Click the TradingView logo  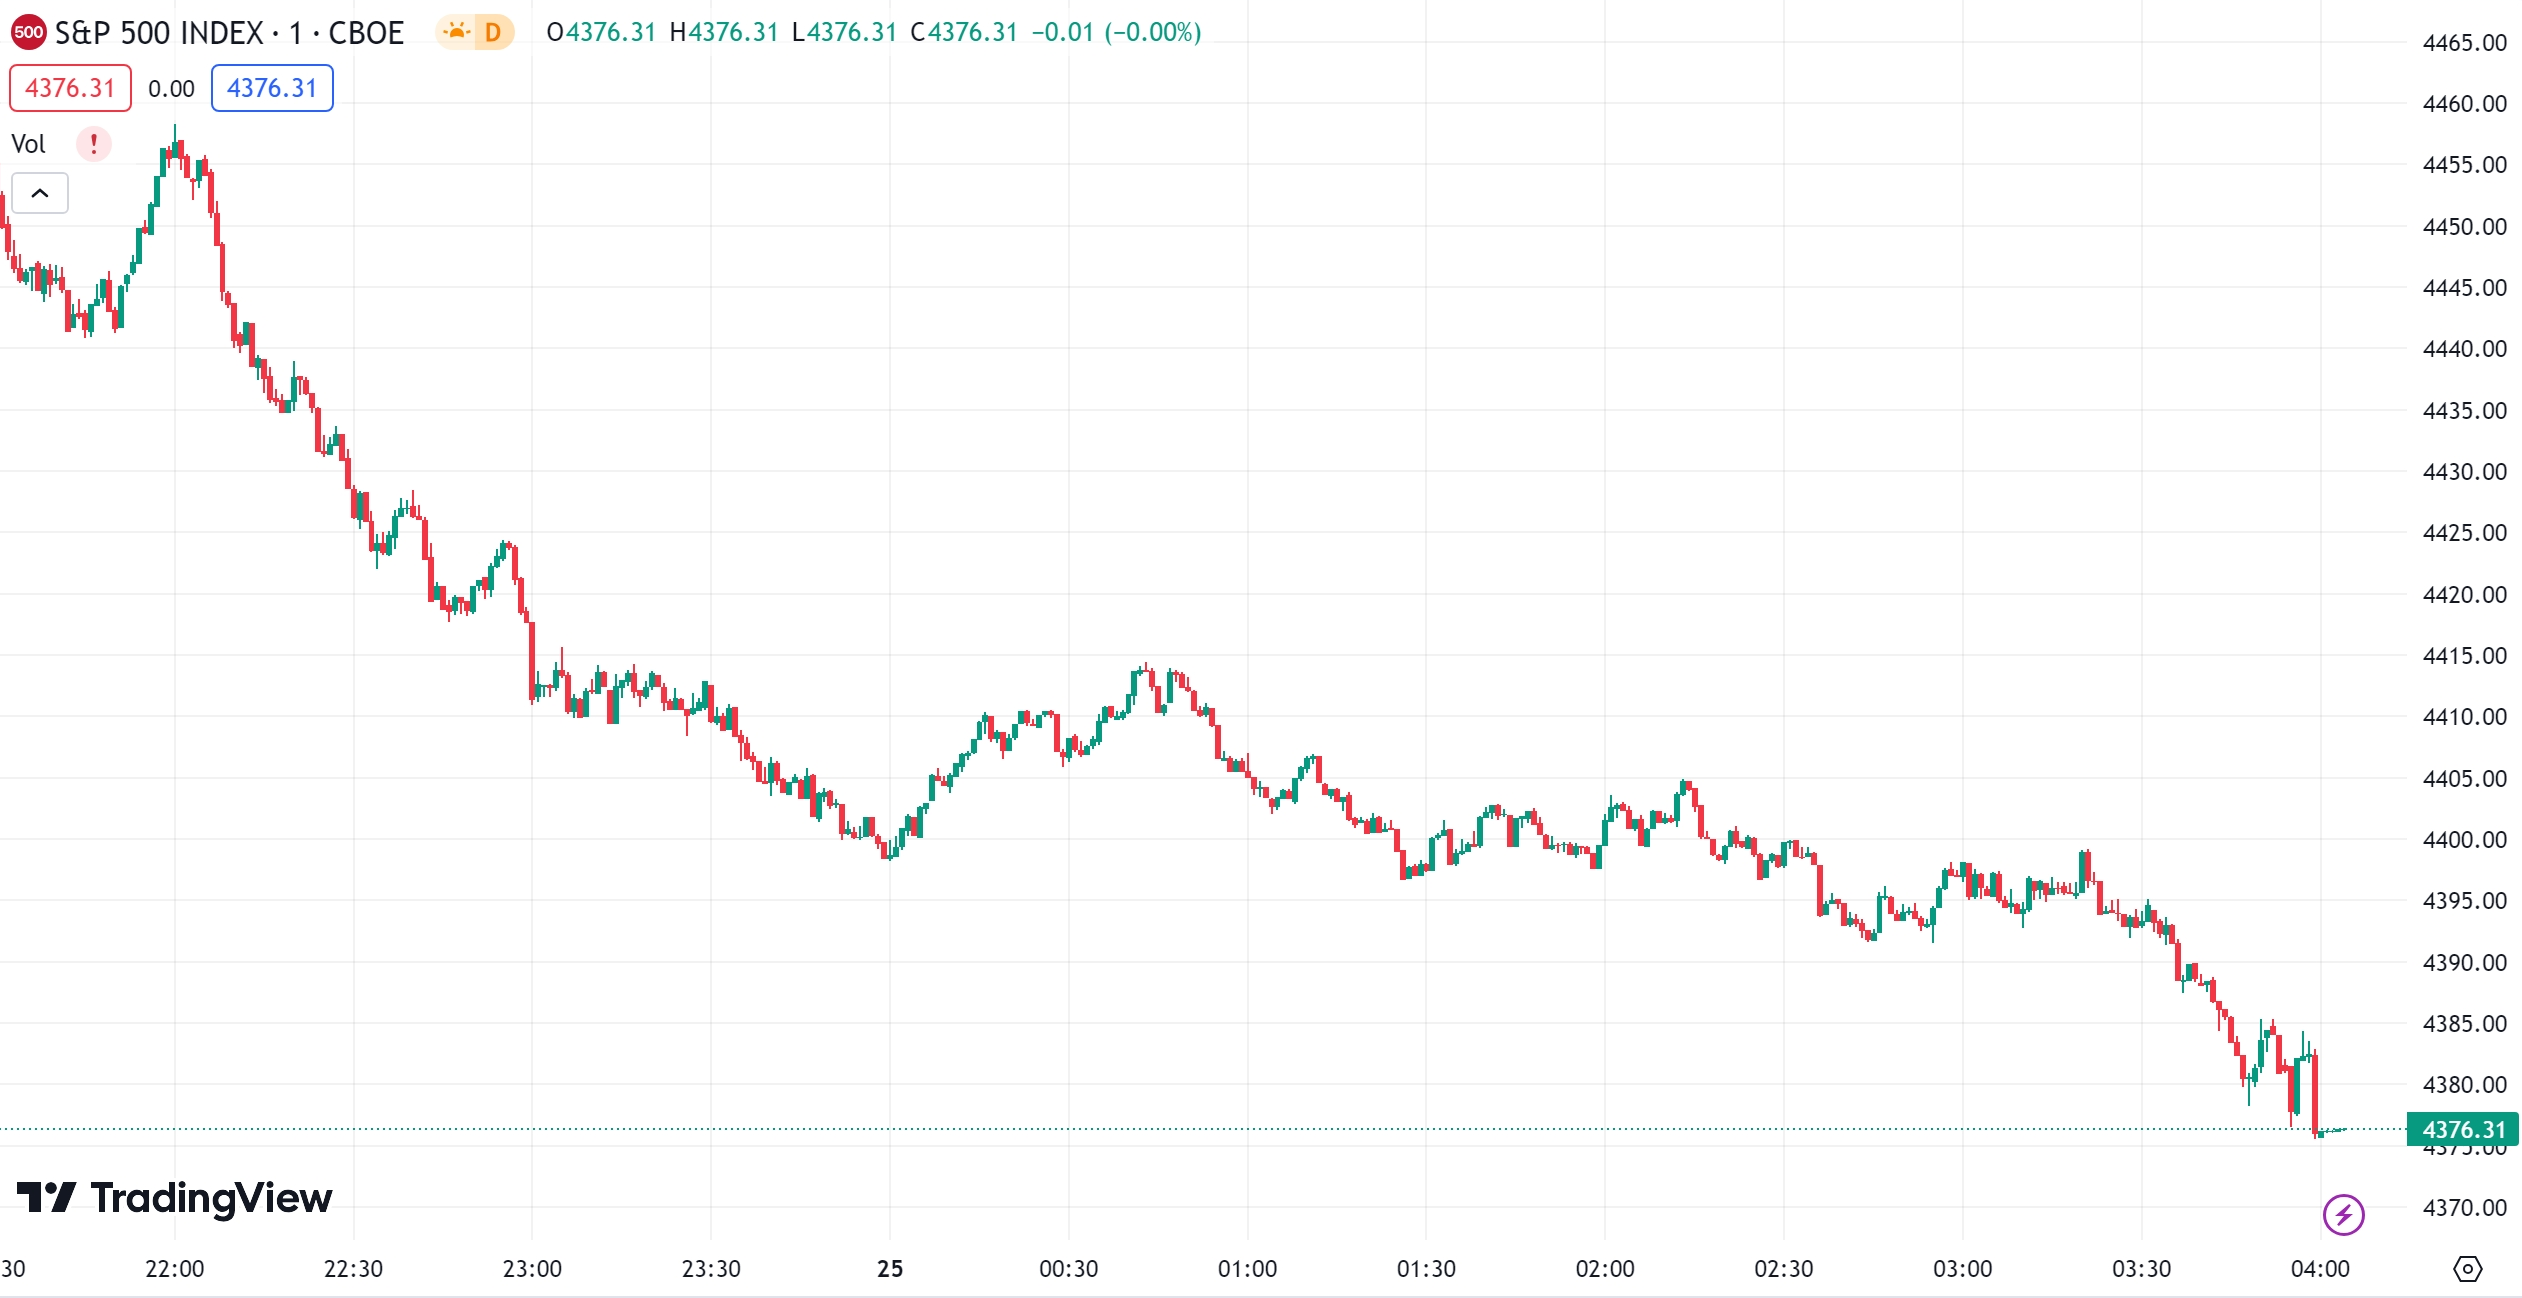point(175,1197)
